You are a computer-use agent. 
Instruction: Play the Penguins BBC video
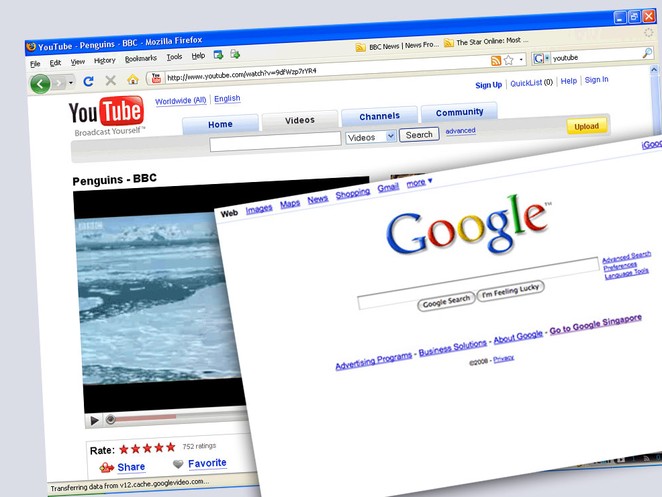click(95, 420)
